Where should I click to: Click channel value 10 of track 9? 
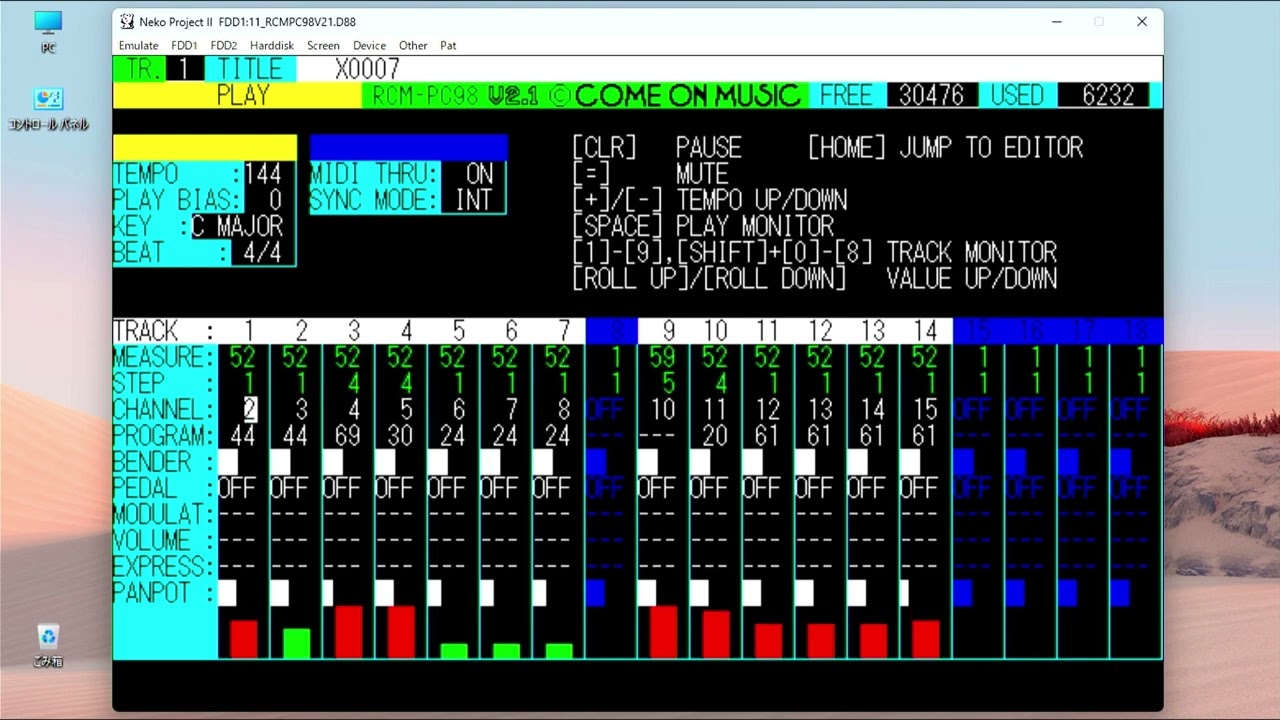pos(662,409)
